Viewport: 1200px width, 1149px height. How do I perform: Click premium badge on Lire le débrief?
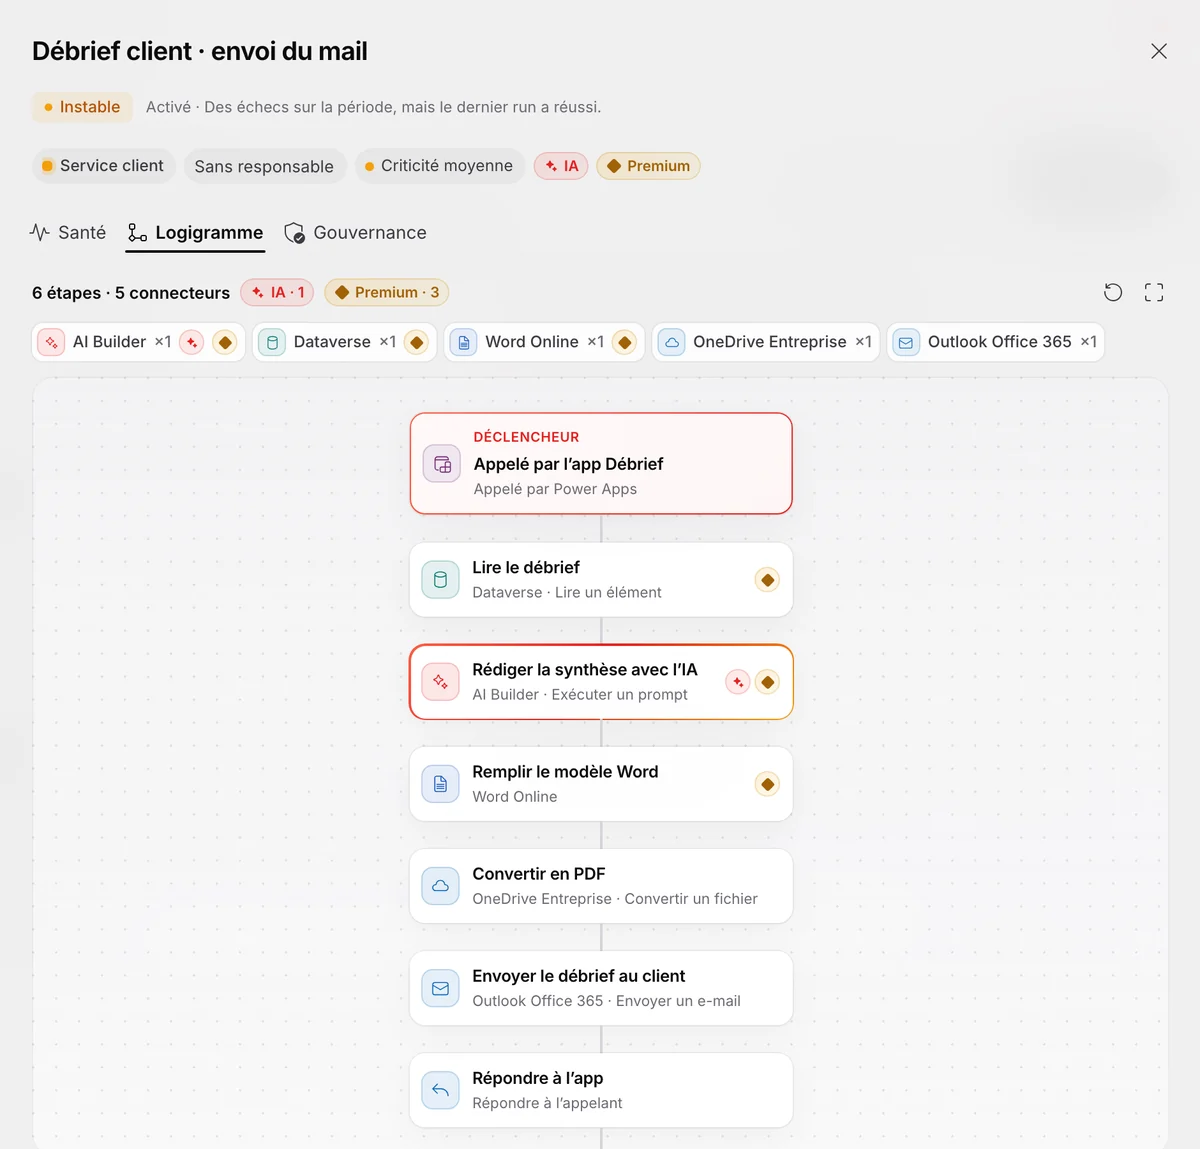tap(767, 580)
